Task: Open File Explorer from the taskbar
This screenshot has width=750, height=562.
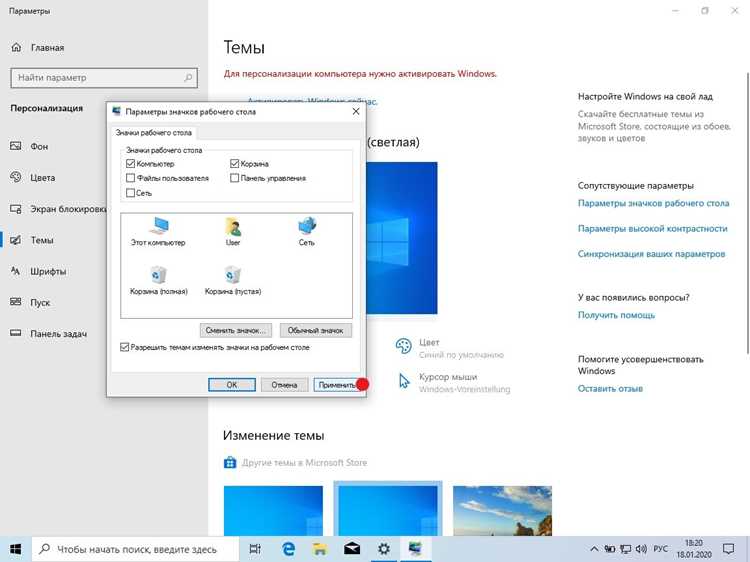Action: [320, 549]
